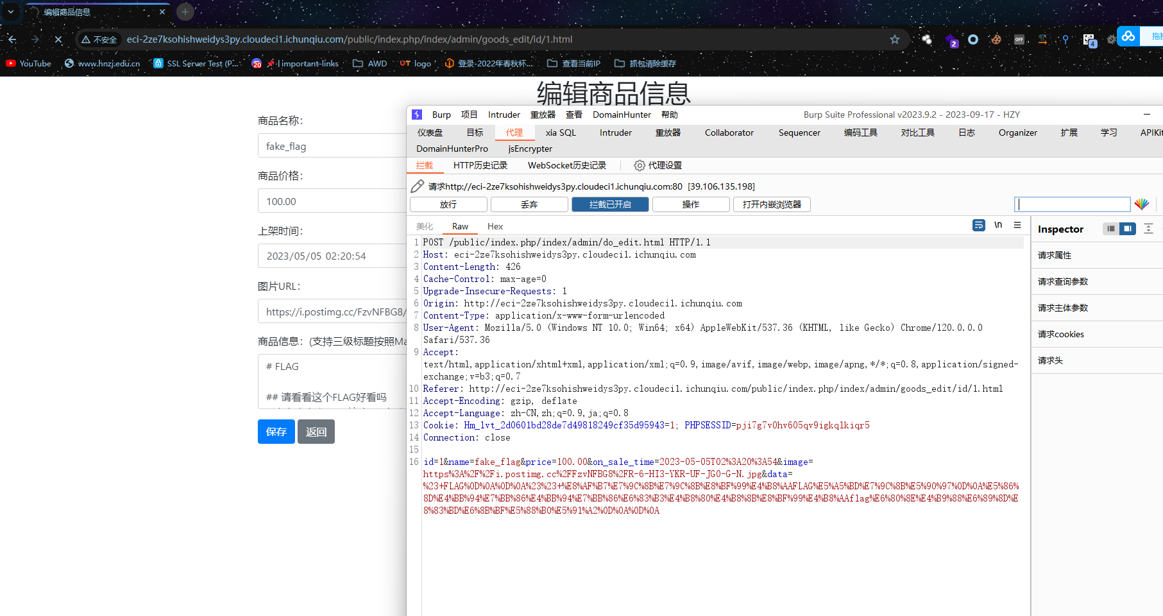Click the 放行 forward button

tap(448, 205)
